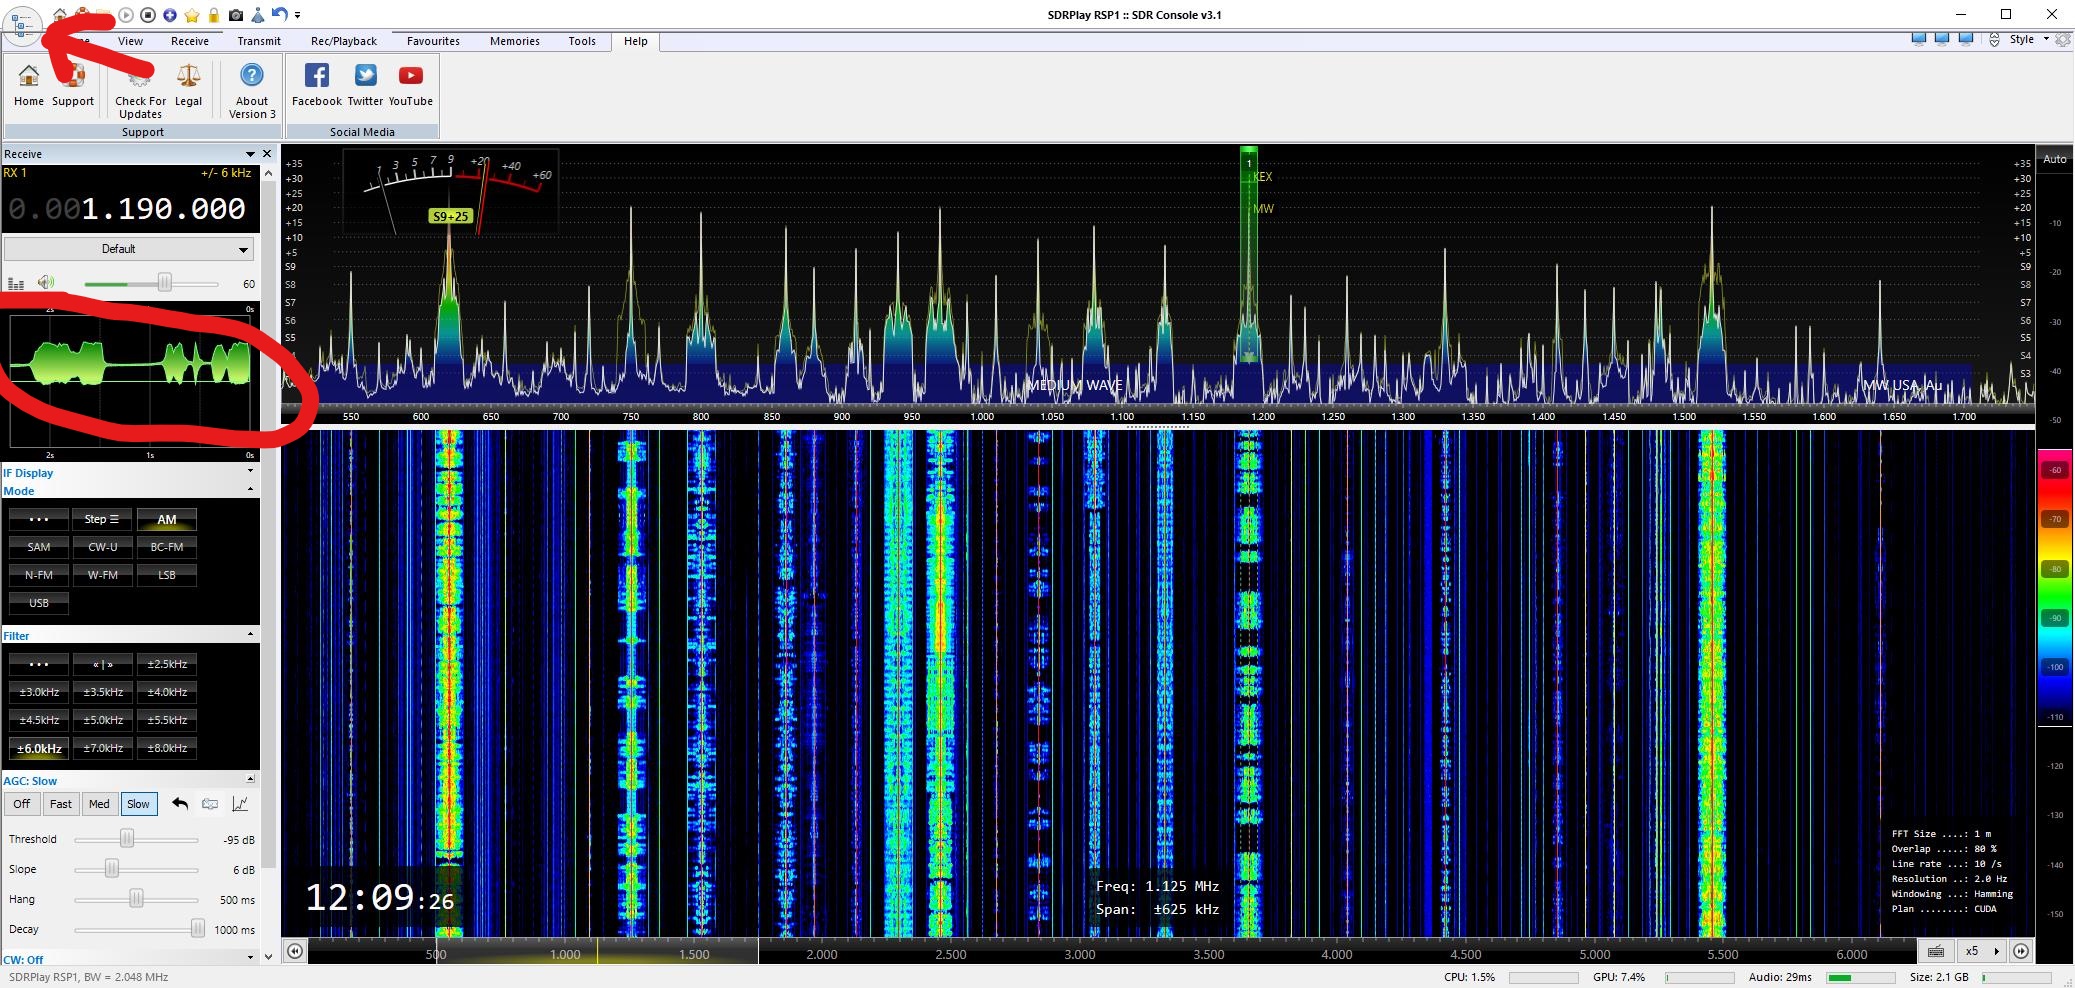This screenshot has height=988, width=2075.
Task: Open the Rec/Playback ribbon tab
Action: tap(343, 41)
